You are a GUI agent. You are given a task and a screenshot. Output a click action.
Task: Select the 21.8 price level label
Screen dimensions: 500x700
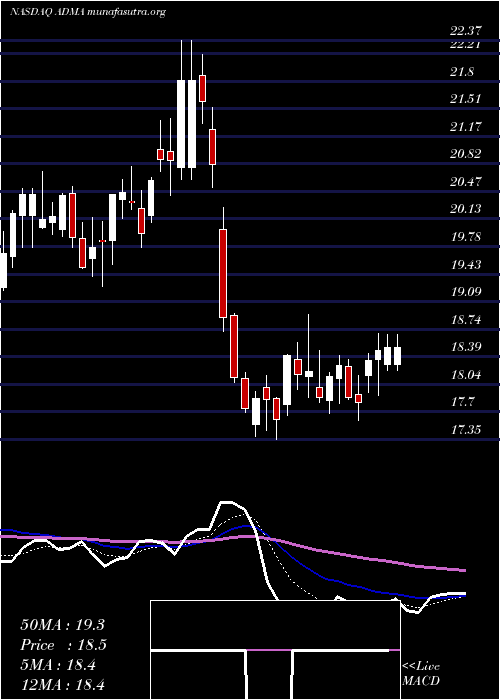click(x=462, y=71)
